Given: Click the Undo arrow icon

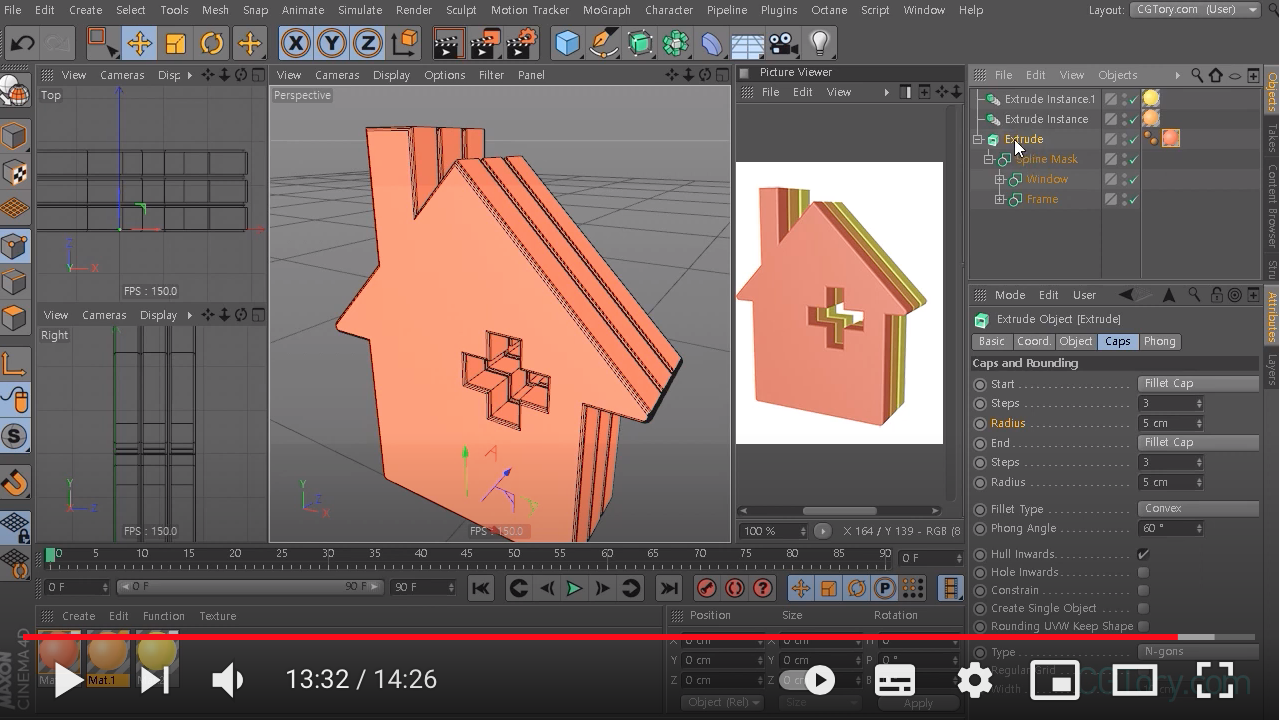Looking at the screenshot, I should pos(22,43).
